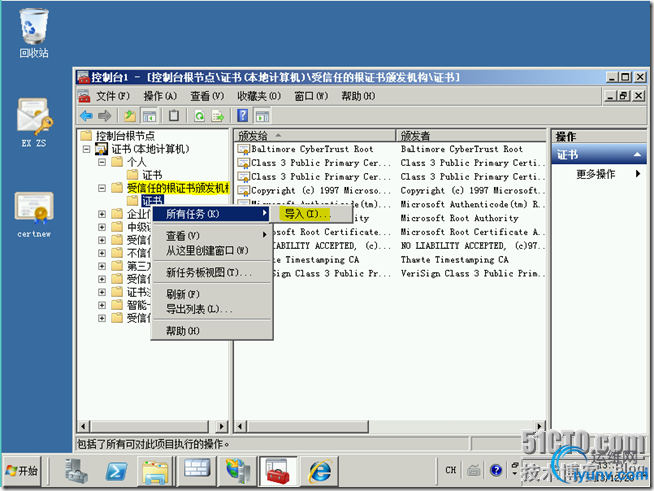Open the 文件(F) menu

coord(113,96)
